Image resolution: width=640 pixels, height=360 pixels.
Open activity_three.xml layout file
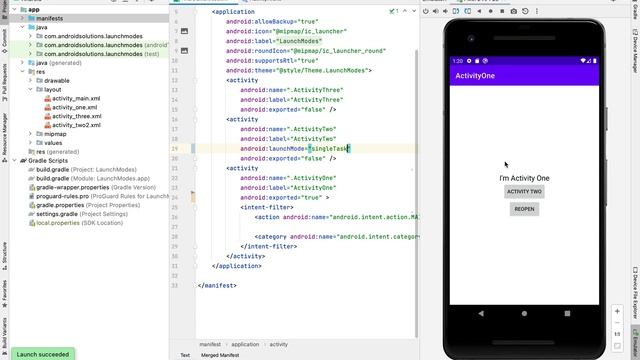click(x=73, y=116)
